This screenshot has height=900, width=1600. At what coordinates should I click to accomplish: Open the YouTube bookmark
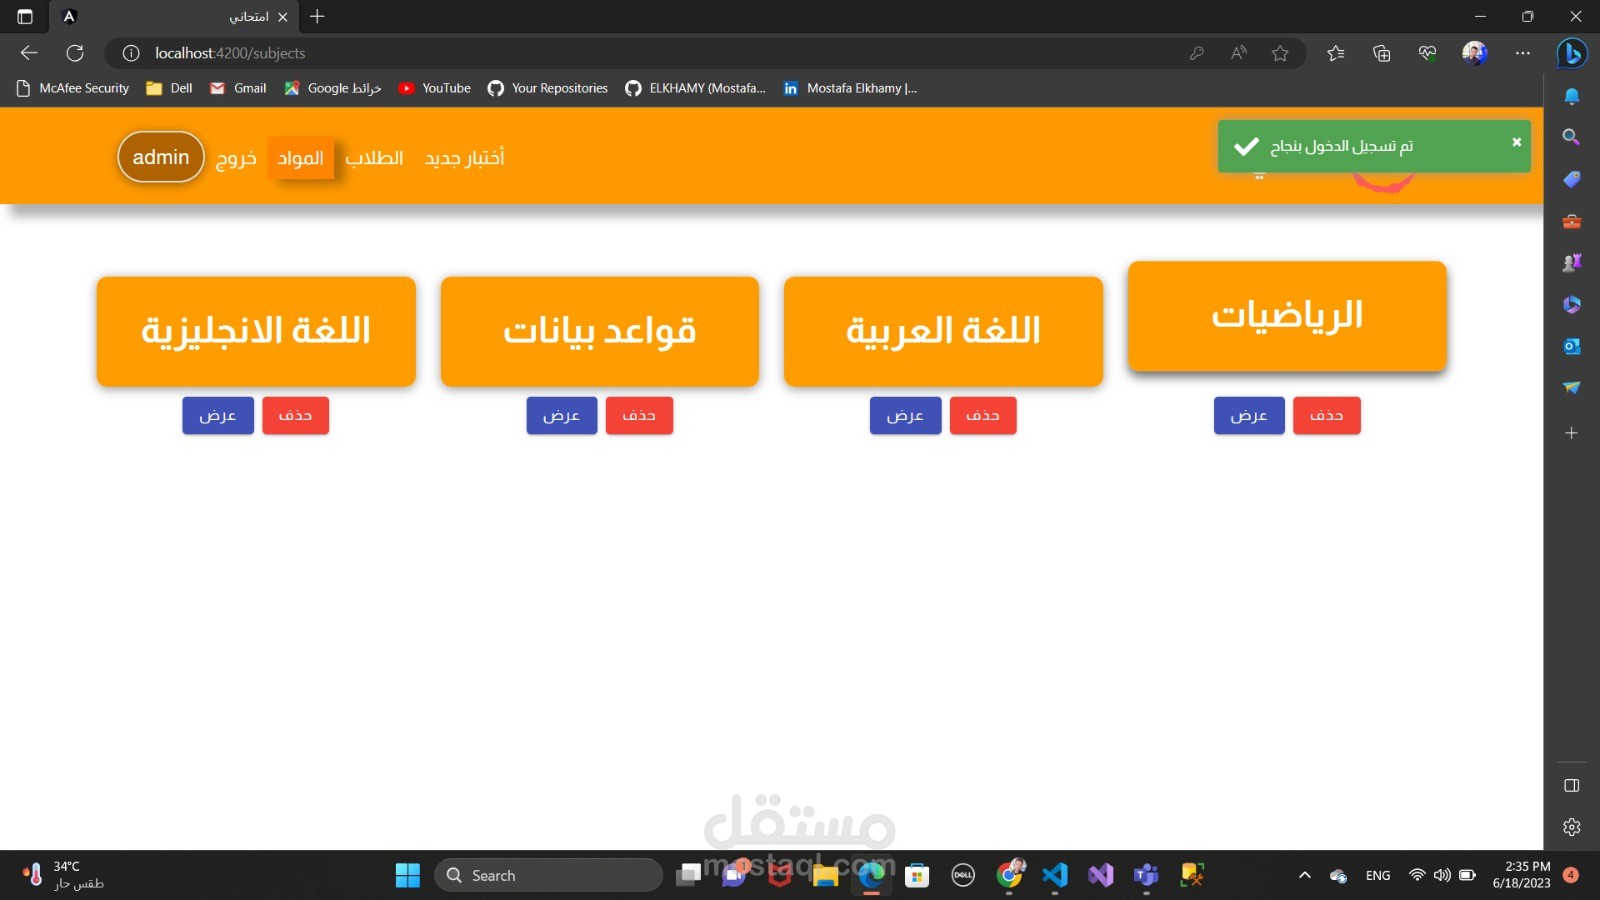click(x=434, y=88)
